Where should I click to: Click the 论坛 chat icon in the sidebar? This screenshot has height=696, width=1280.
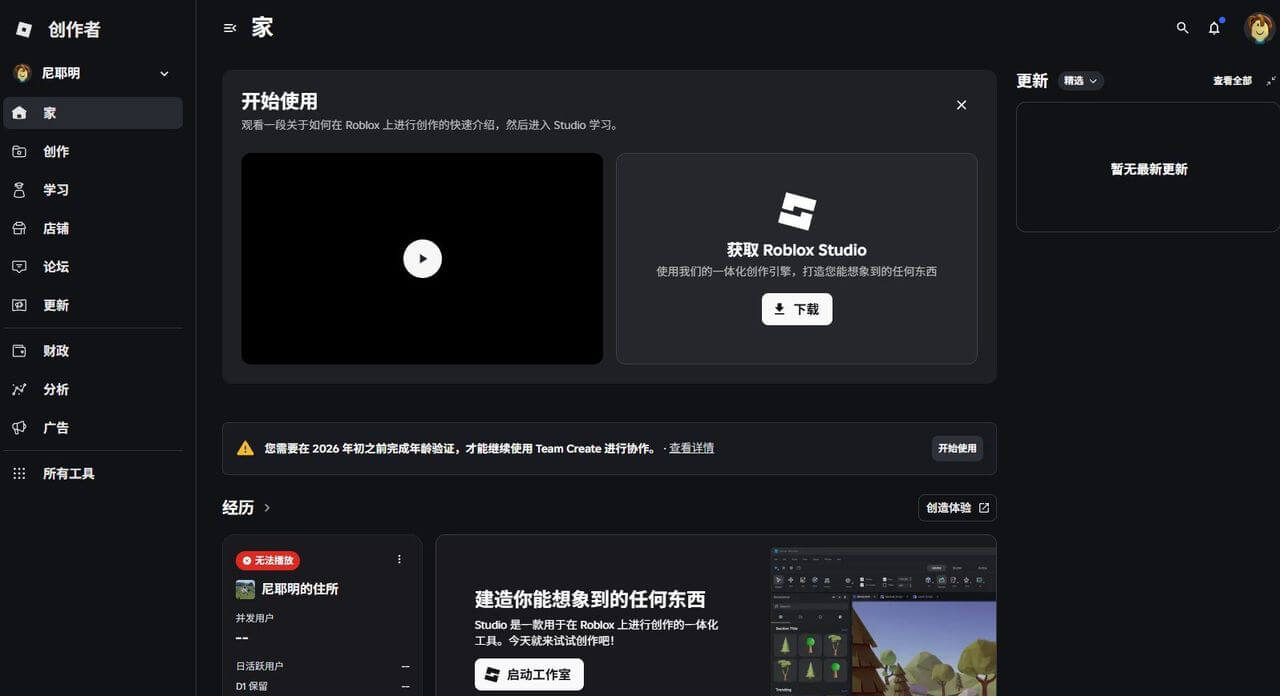19,267
